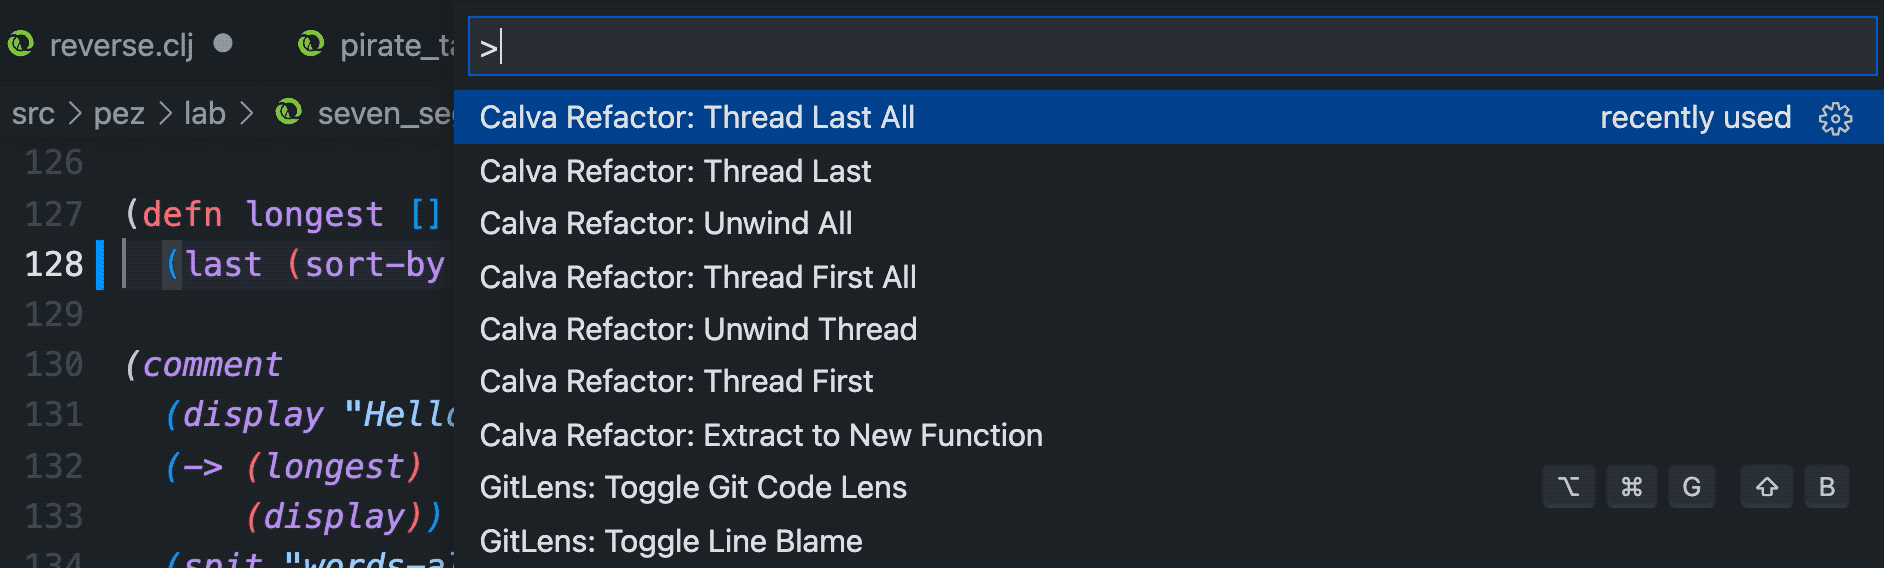Choose Calva Refactor: Thread First
Image resolution: width=1884 pixels, height=568 pixels.
pyautogui.click(x=676, y=381)
